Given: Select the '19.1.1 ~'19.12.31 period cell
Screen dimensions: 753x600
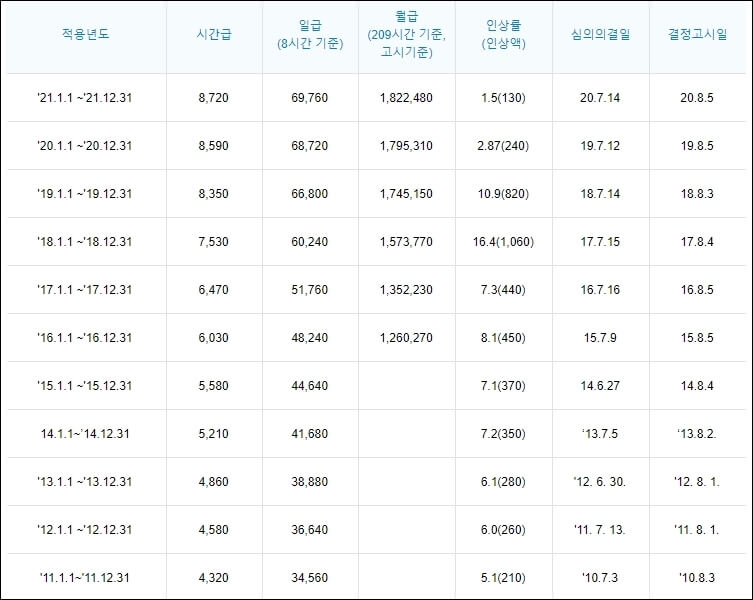Looking at the screenshot, I should pos(85,194).
